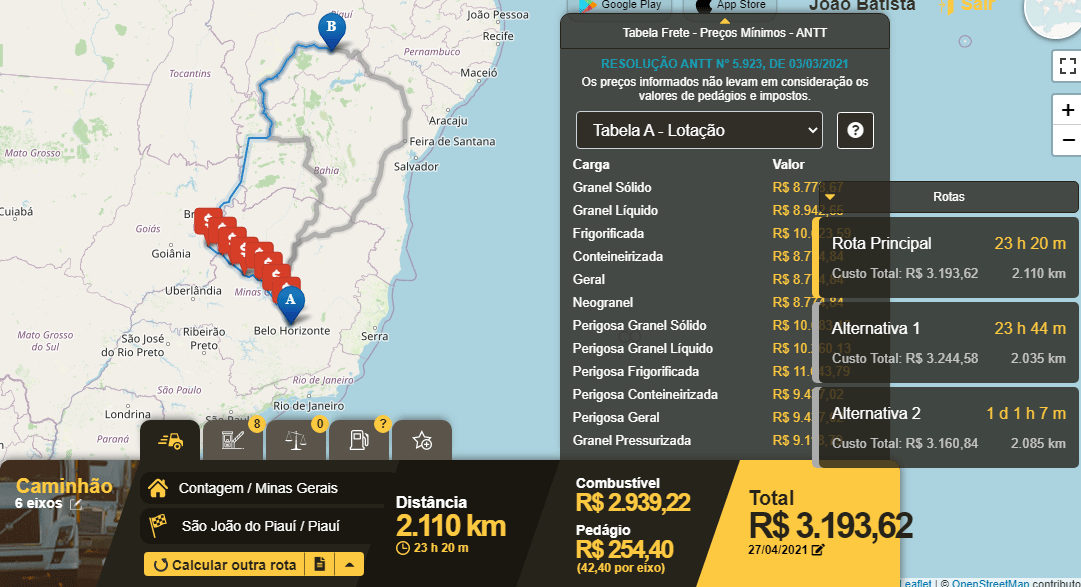Open the route document report button
The image size is (1081, 587).
coord(319,564)
